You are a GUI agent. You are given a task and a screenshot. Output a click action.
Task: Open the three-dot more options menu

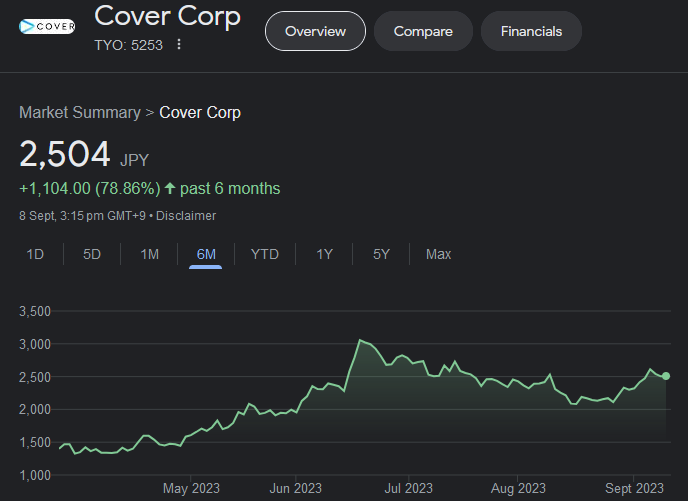(x=179, y=44)
